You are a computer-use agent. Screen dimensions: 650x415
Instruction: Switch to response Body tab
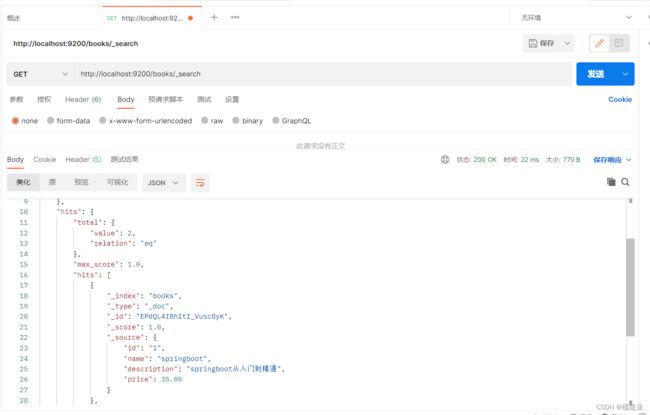[15, 160]
